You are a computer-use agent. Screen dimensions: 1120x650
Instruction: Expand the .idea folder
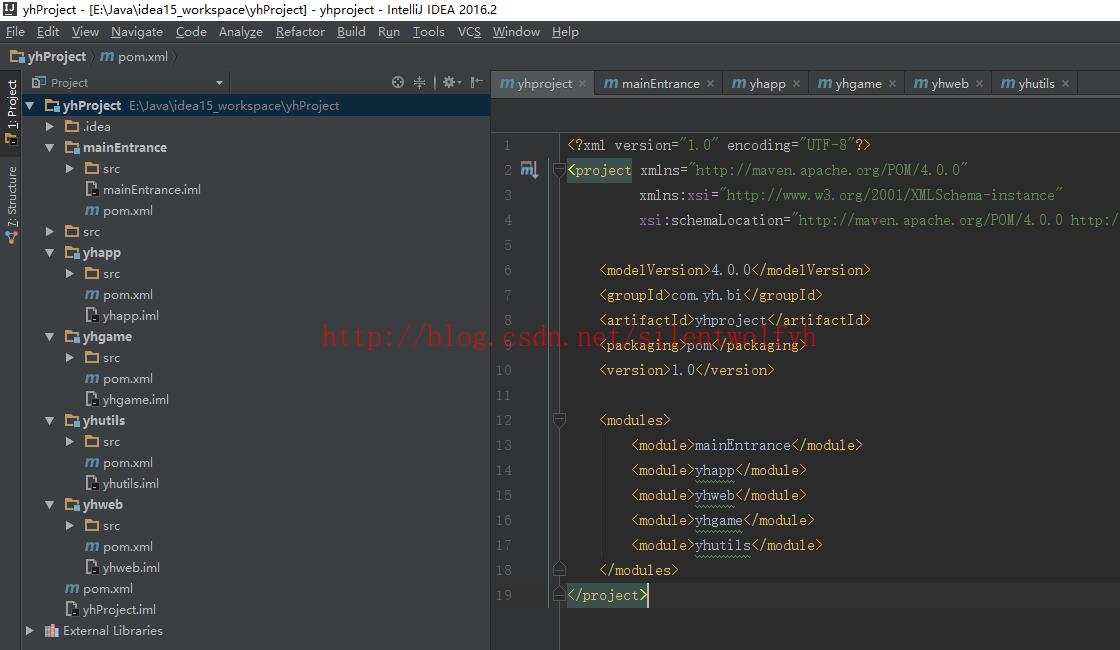pos(51,127)
